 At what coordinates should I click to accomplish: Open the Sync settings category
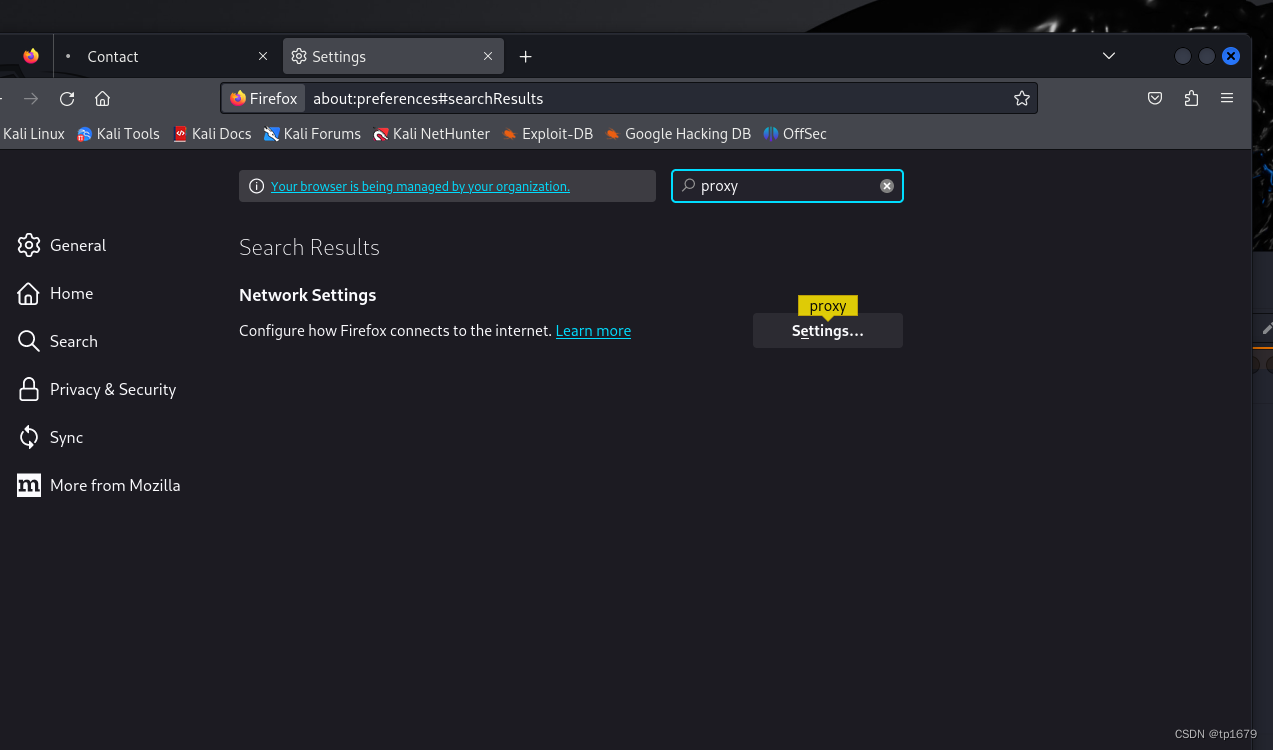coord(51,437)
